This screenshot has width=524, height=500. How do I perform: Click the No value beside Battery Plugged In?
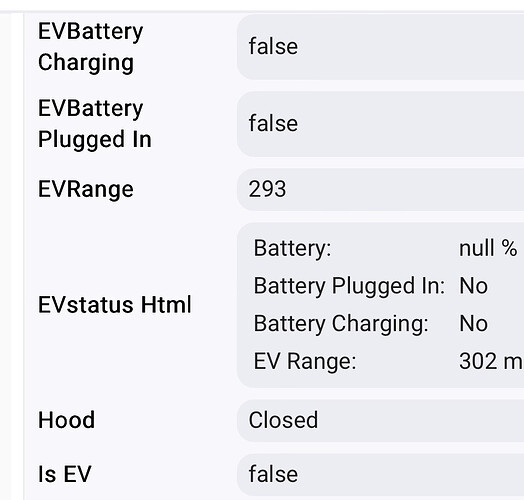(x=474, y=286)
